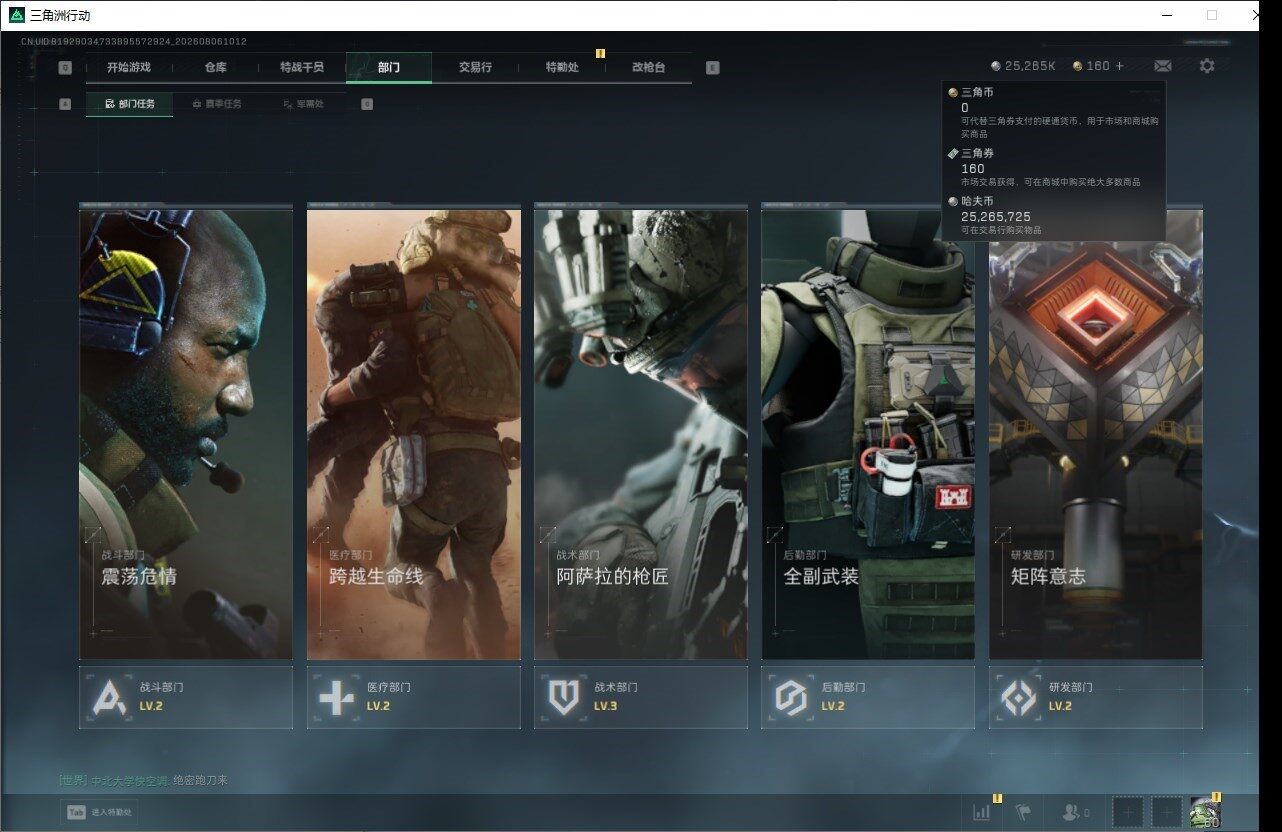The image size is (1282, 832).
Task: Click the 哈夫币 coin icon in the tooltip
Action: pos(953,201)
